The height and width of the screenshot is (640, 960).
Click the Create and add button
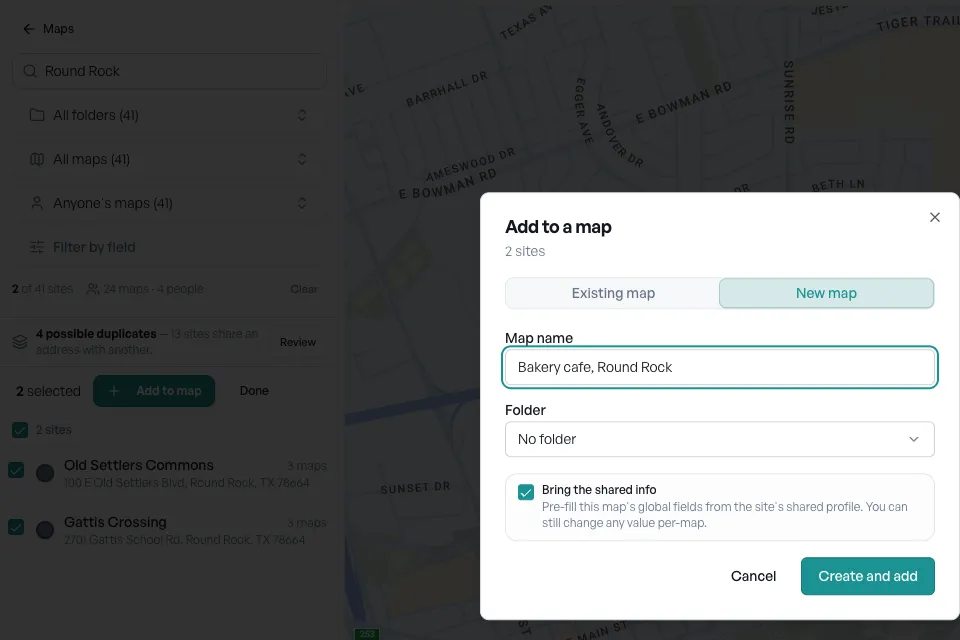(x=868, y=576)
